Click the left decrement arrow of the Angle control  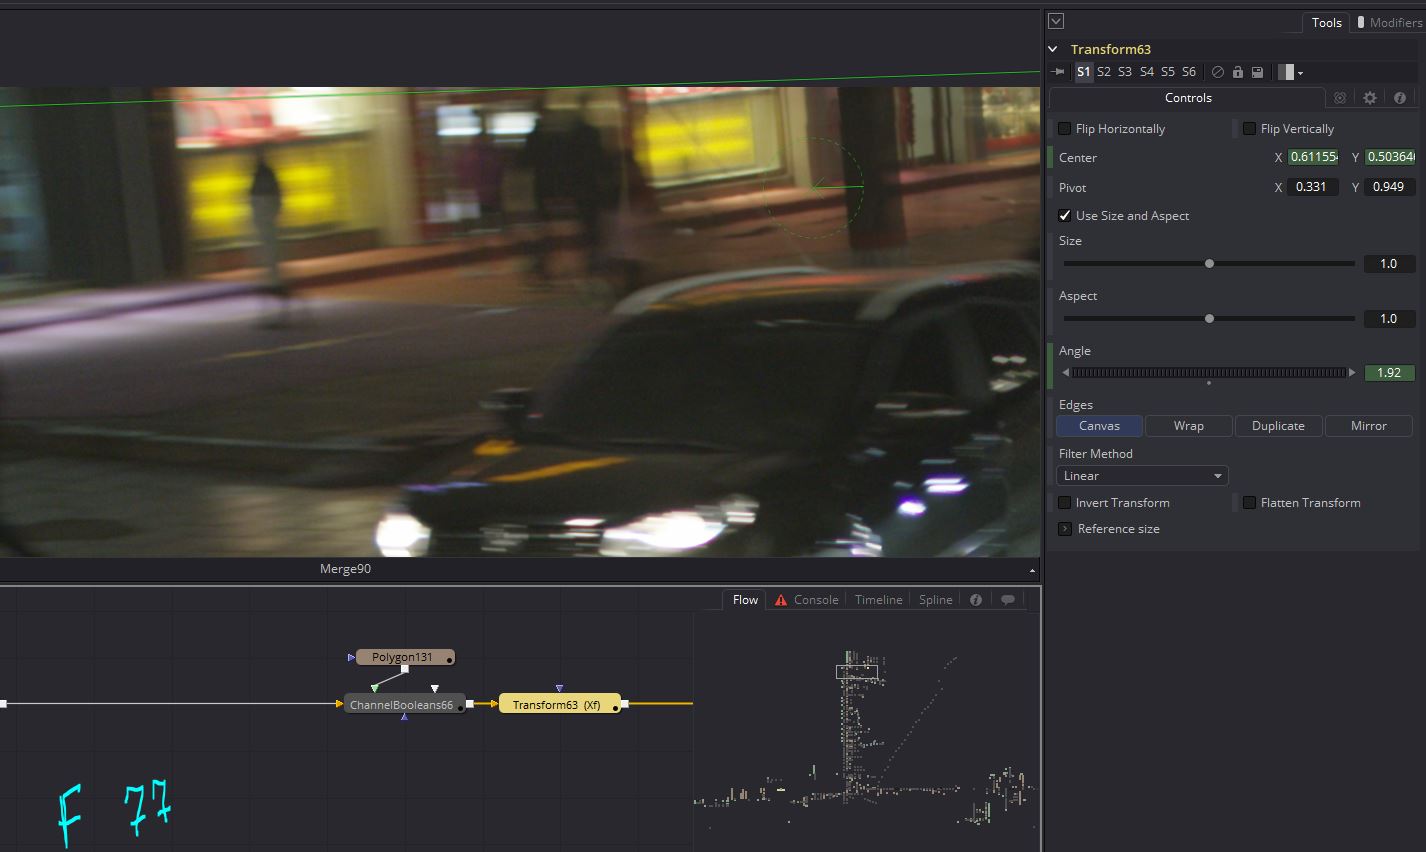point(1066,373)
